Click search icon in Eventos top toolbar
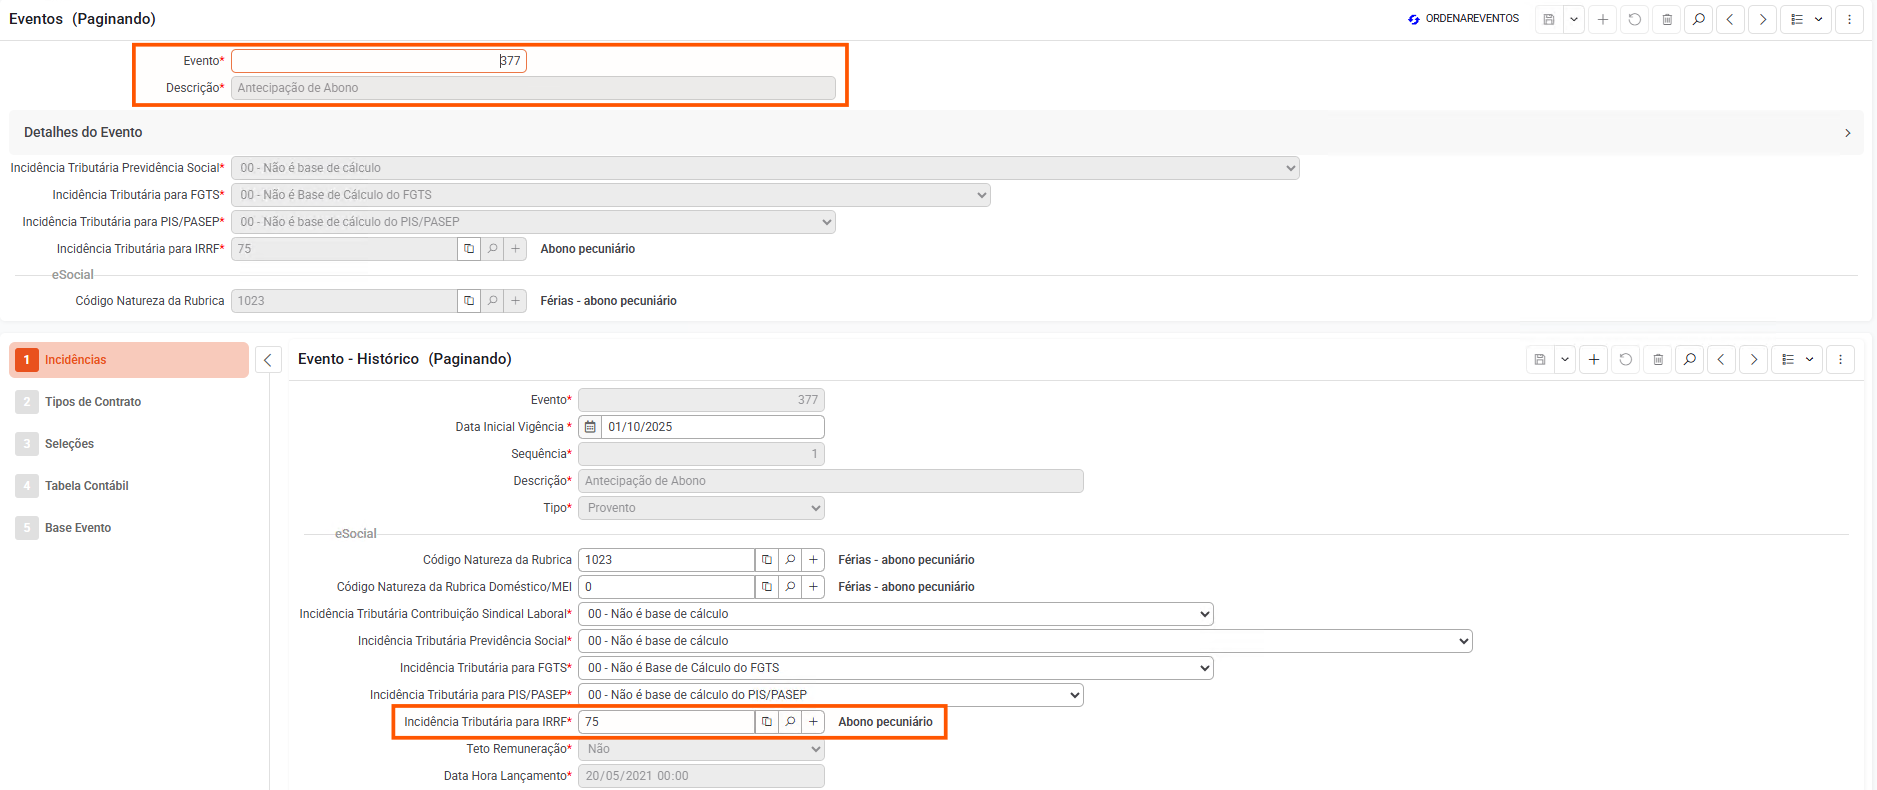The height and width of the screenshot is (790, 1877). pyautogui.click(x=1698, y=19)
